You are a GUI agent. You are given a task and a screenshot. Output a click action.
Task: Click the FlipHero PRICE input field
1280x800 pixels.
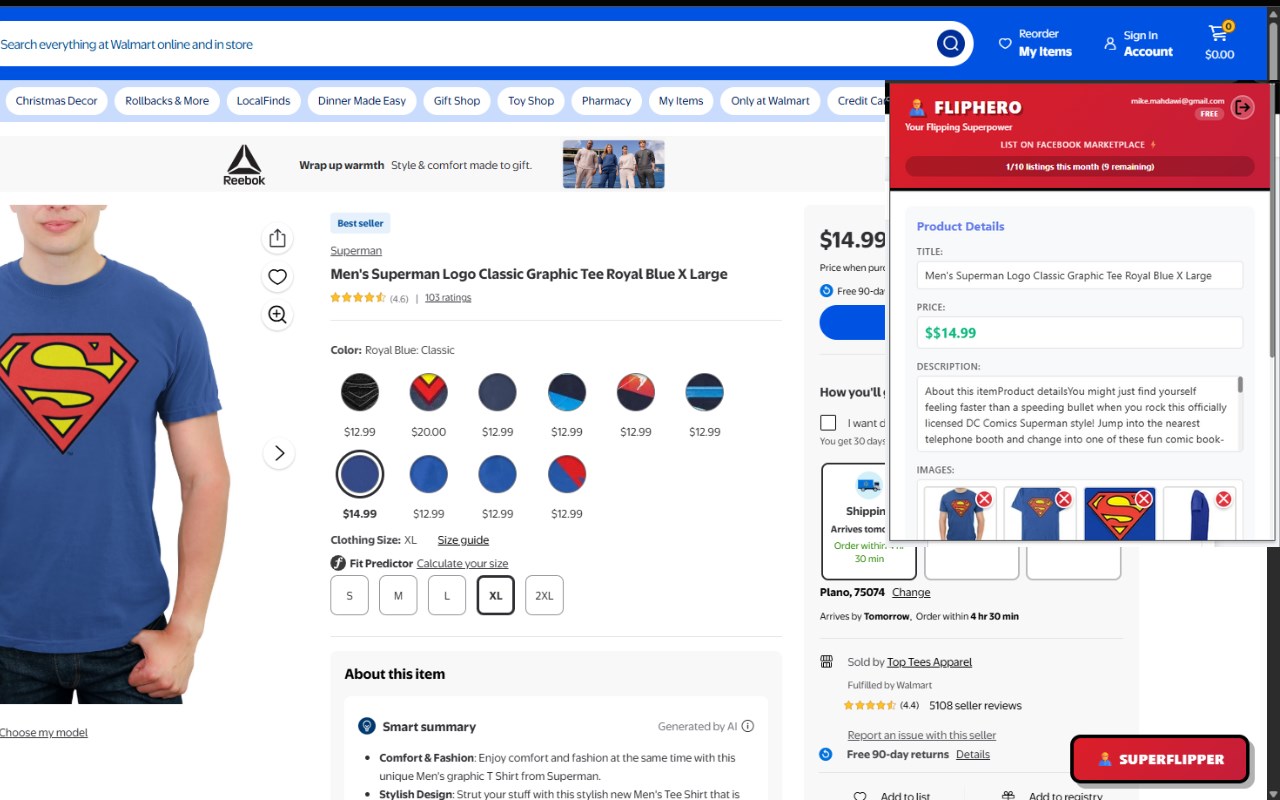1080,333
